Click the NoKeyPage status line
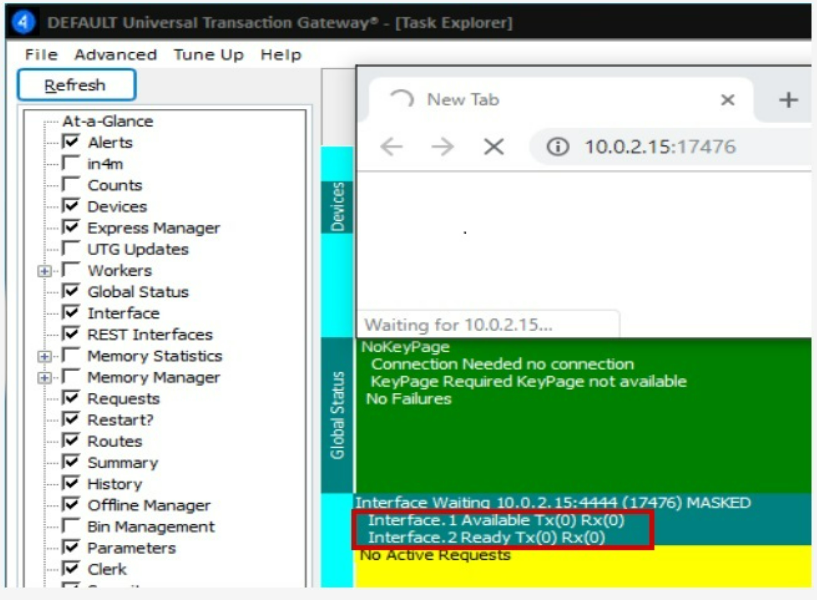Screen dimensions: 817x600 pyautogui.click(x=405, y=347)
